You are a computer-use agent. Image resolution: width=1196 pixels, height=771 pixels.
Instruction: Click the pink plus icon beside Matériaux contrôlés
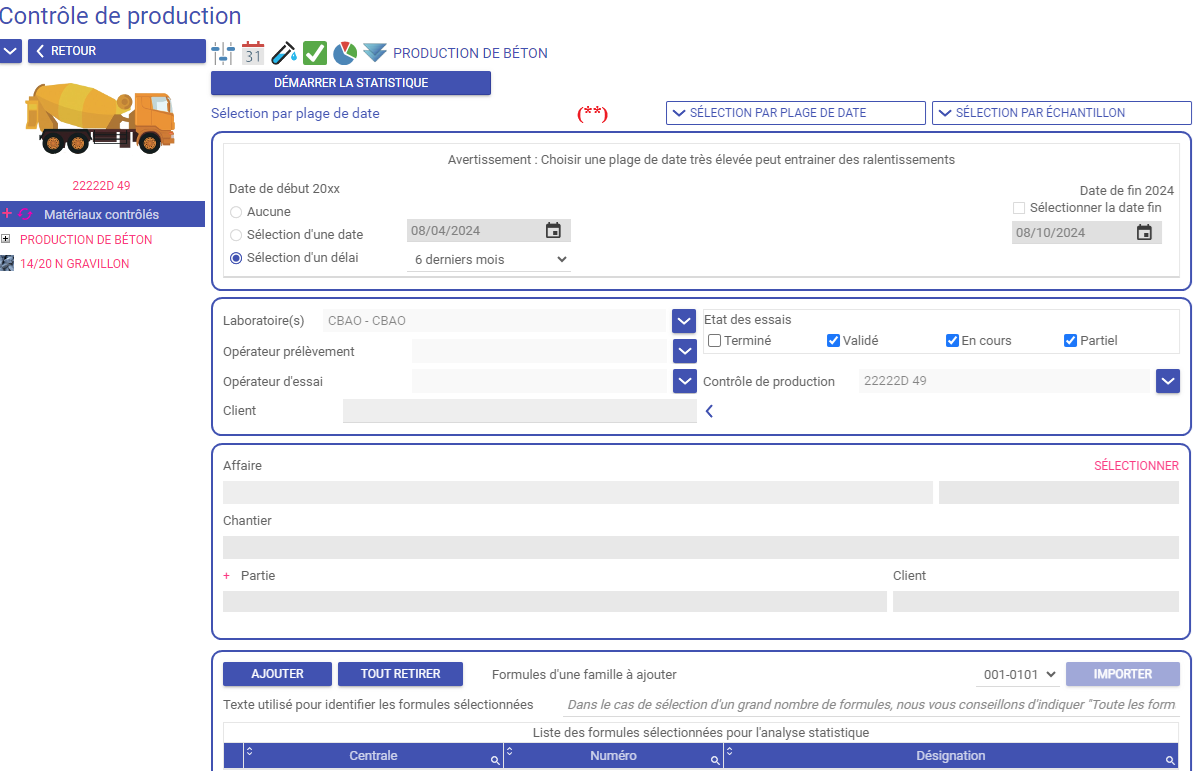[7, 214]
